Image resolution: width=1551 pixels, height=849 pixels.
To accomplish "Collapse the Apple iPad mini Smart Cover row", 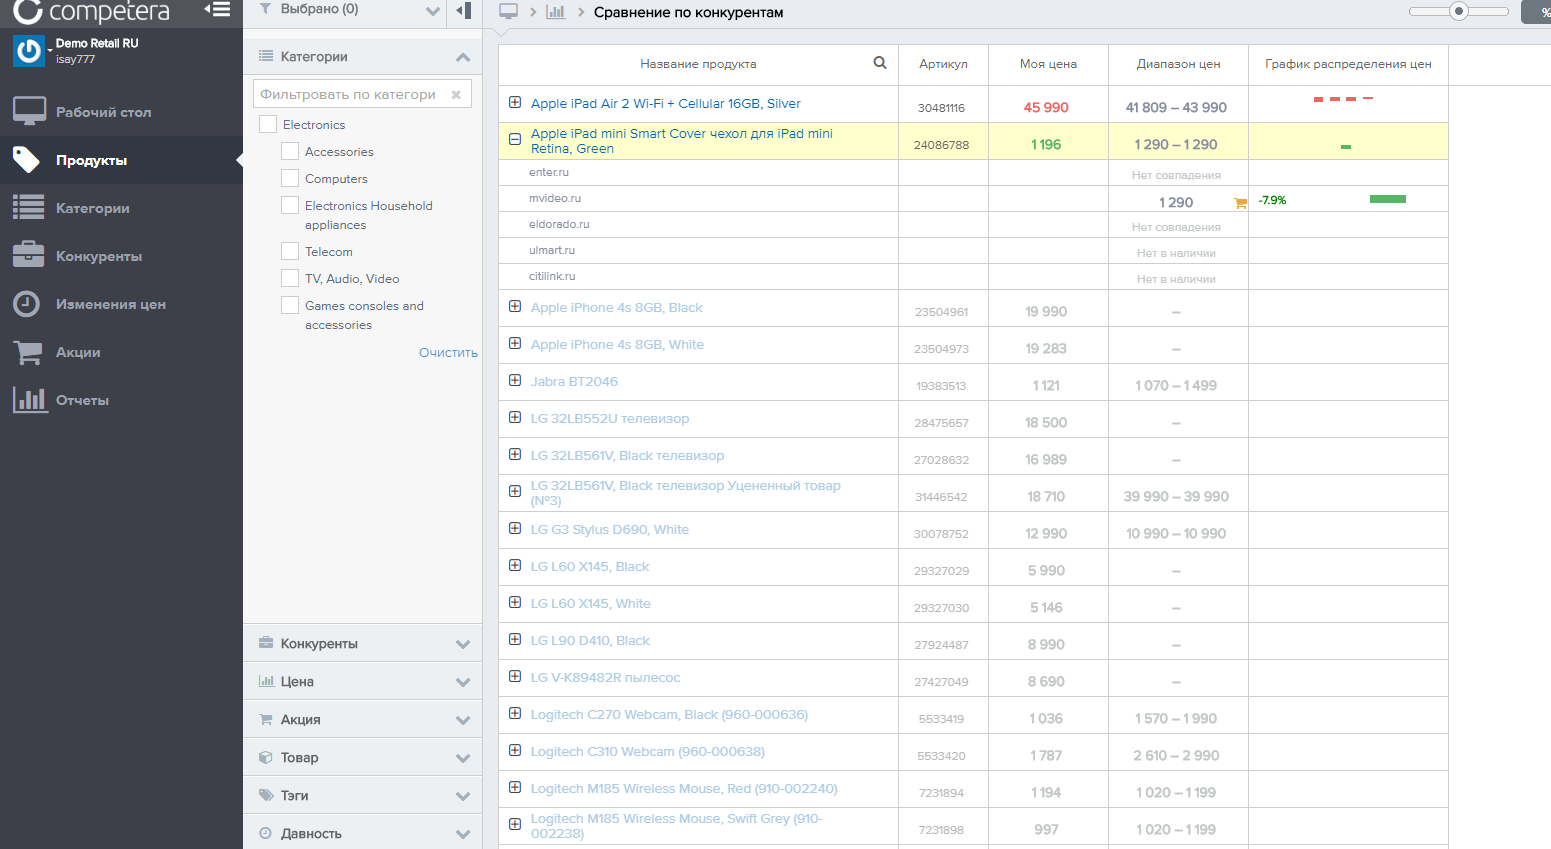I will pos(515,140).
